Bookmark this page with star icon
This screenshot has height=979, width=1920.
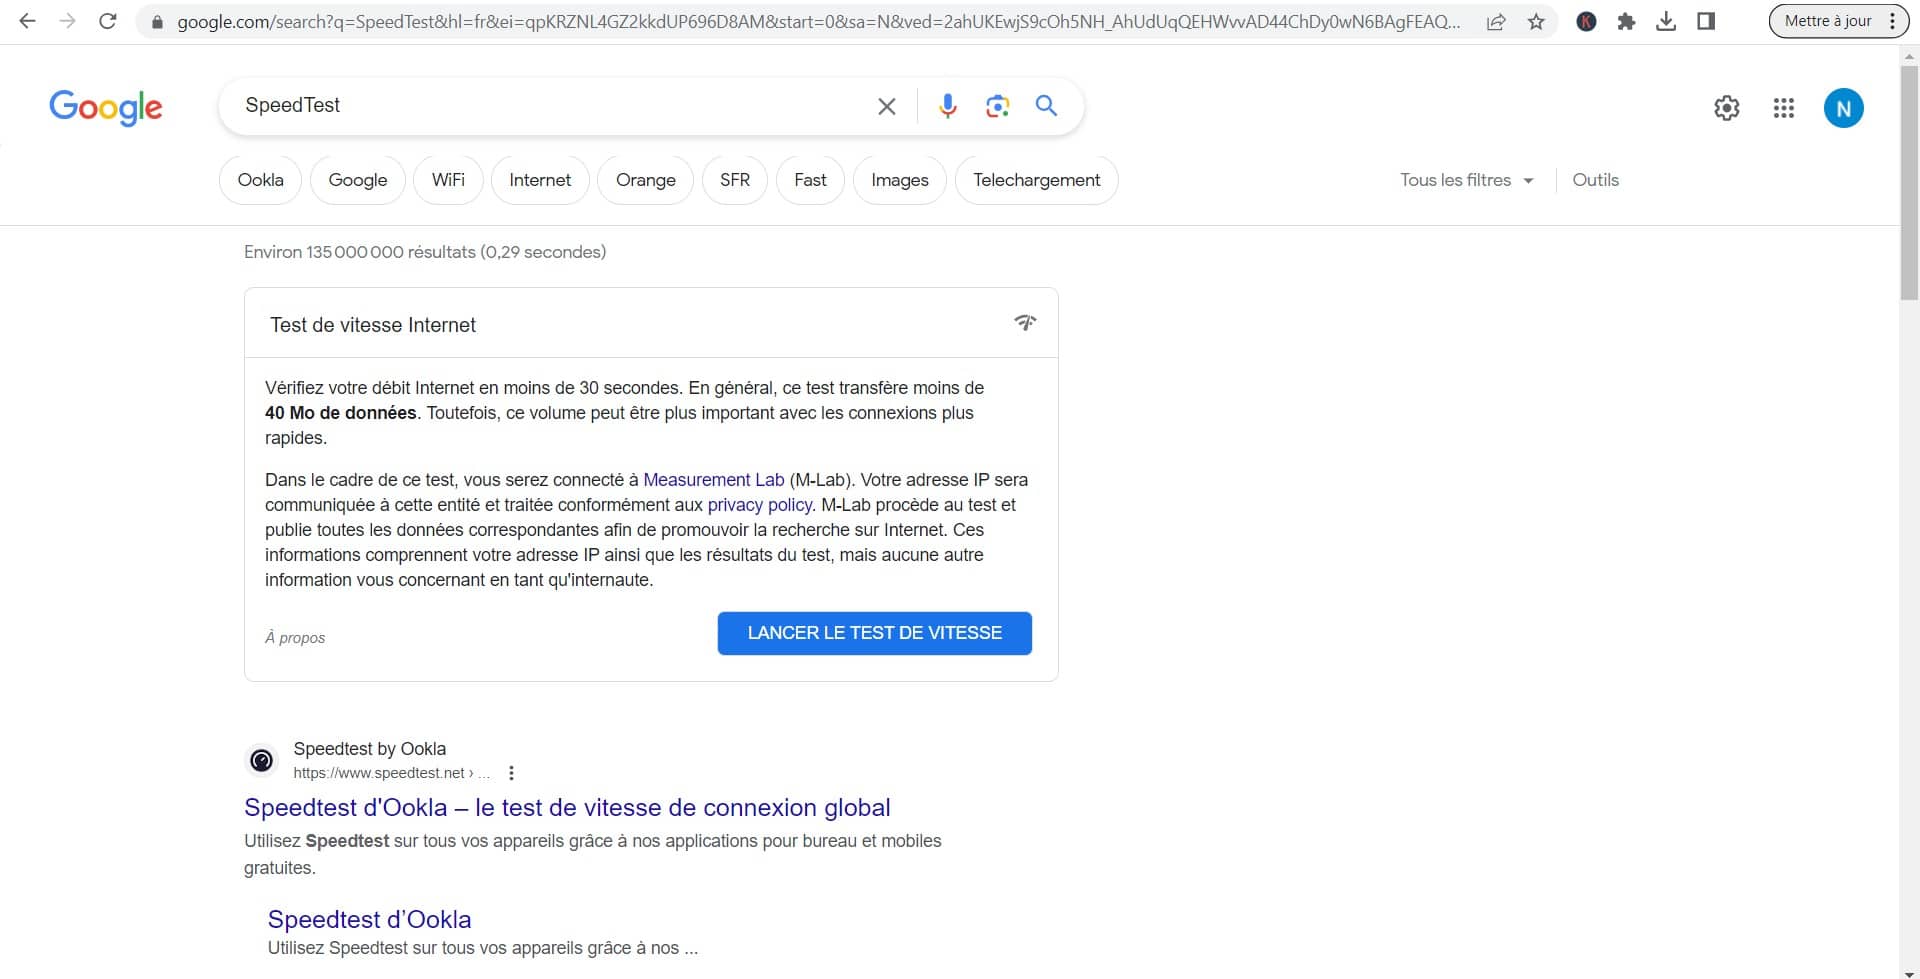tap(1536, 21)
